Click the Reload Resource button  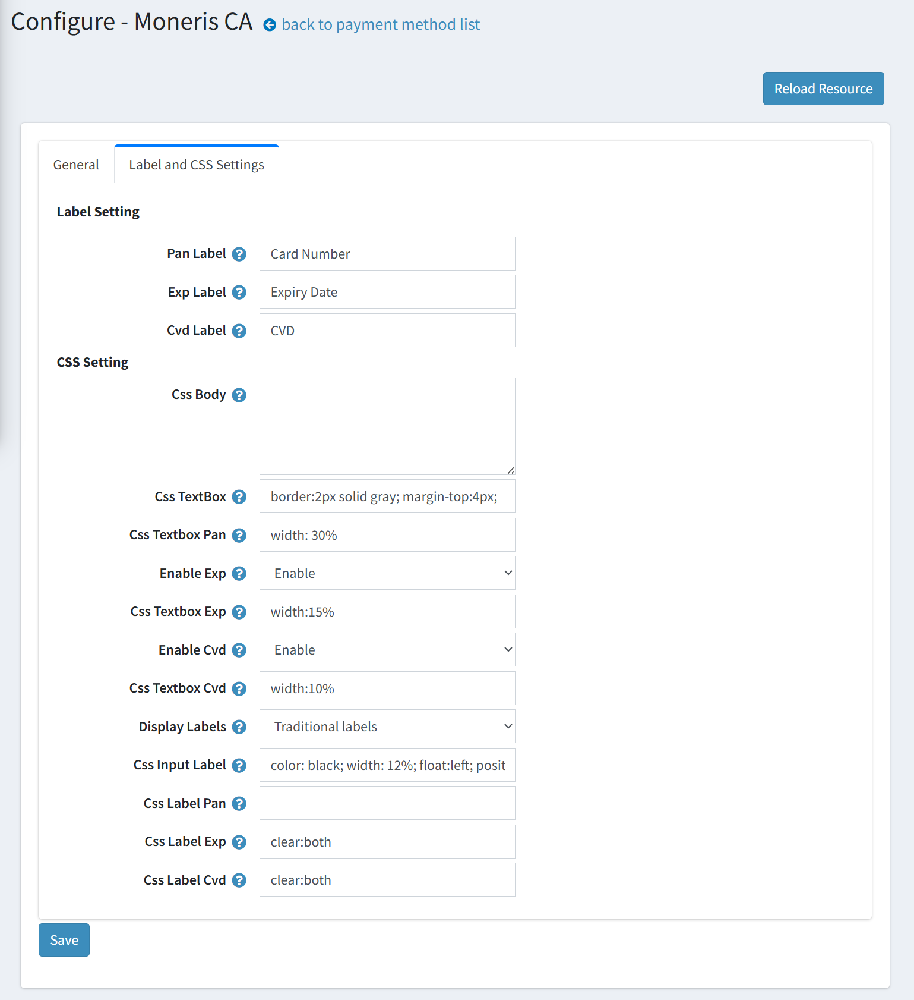[823, 88]
